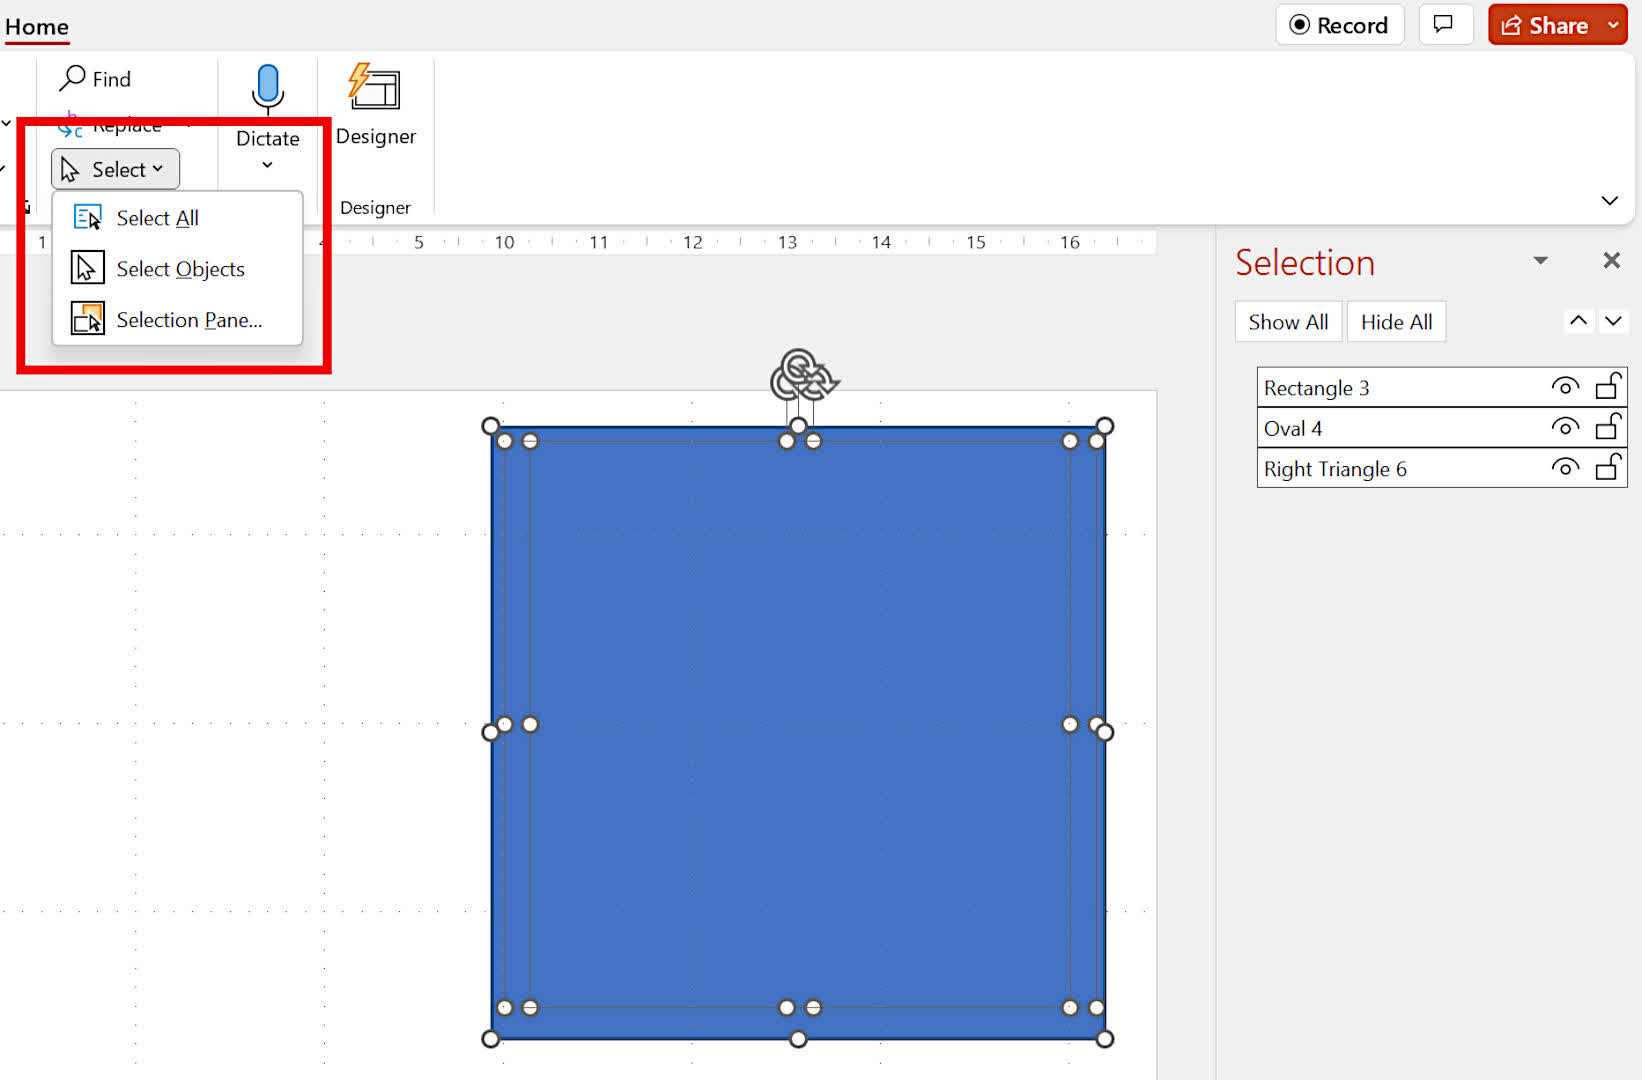Image resolution: width=1642 pixels, height=1080 pixels.
Task: Open the comments speech bubble
Action: pyautogui.click(x=1443, y=25)
